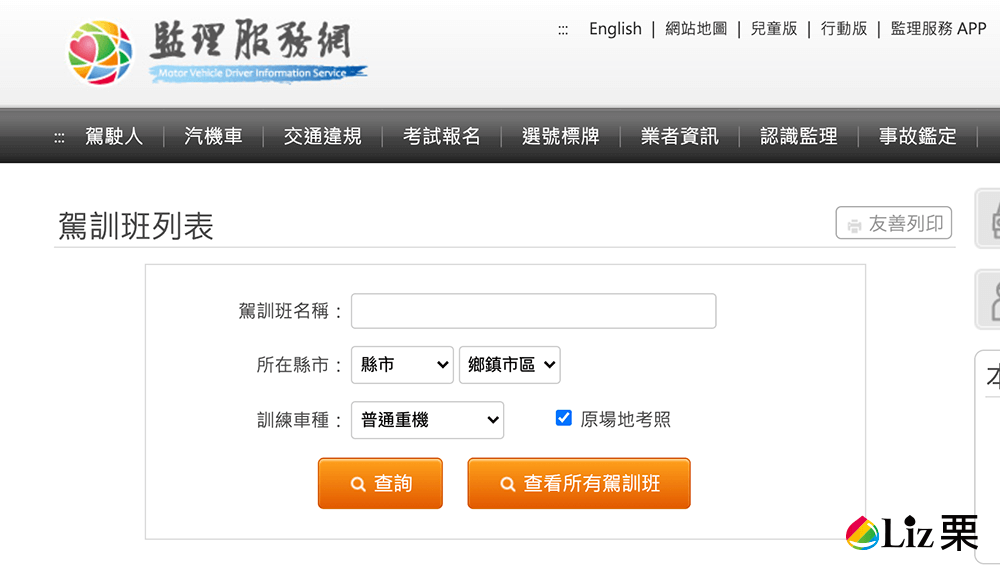
Task: Open the 事故鑑定 menu
Action: point(918,136)
